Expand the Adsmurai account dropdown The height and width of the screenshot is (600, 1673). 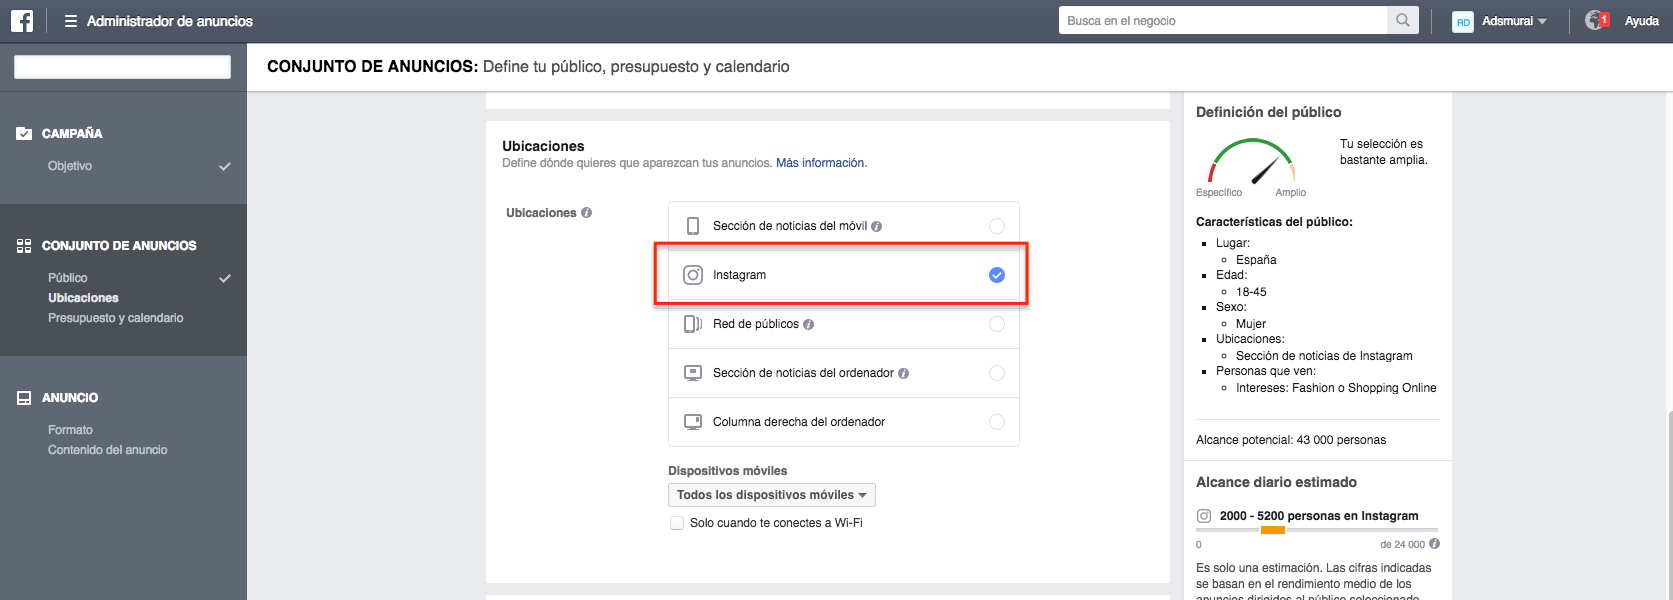point(1513,21)
